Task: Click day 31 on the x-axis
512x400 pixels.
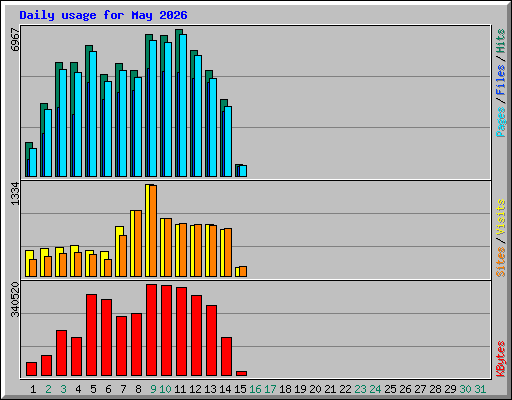Action: pyautogui.click(x=480, y=389)
